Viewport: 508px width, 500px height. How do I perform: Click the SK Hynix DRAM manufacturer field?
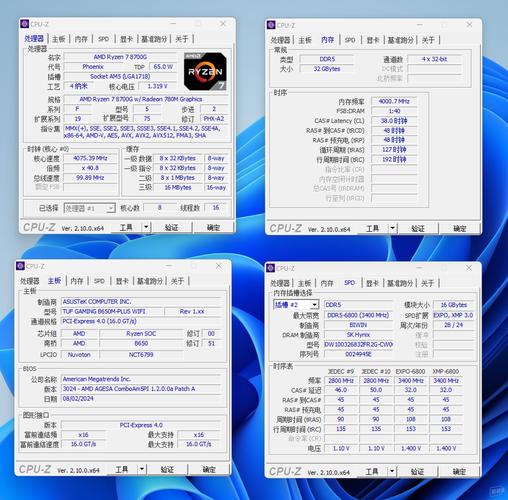(358, 334)
